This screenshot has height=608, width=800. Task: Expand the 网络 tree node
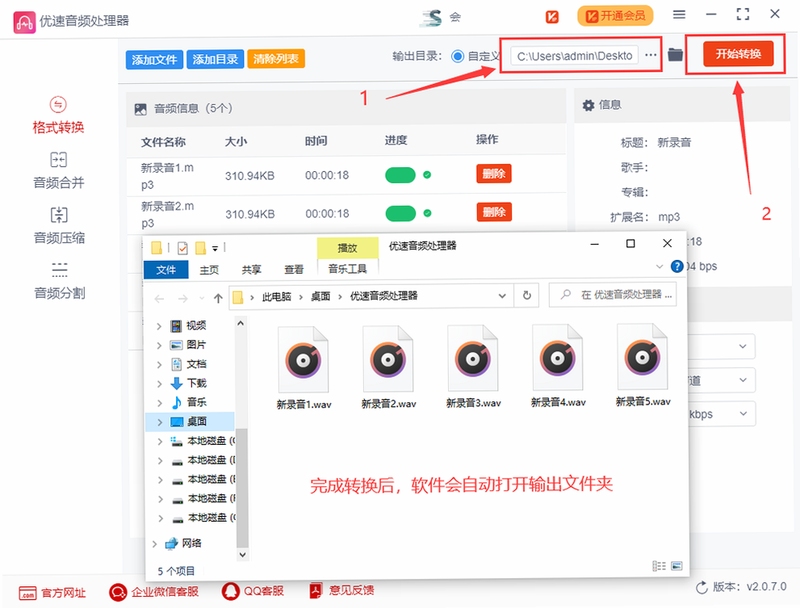155,544
